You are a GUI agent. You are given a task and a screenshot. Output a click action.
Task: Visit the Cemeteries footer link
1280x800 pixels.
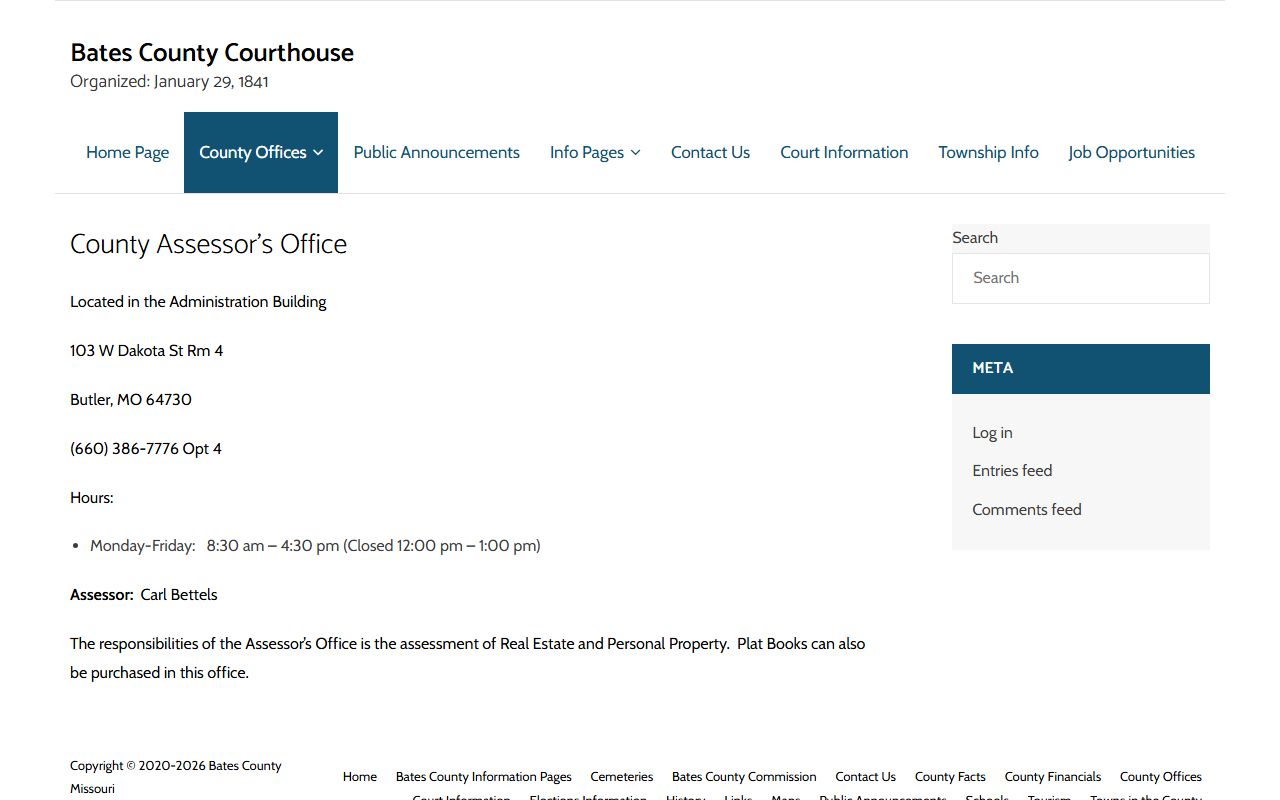coord(621,777)
